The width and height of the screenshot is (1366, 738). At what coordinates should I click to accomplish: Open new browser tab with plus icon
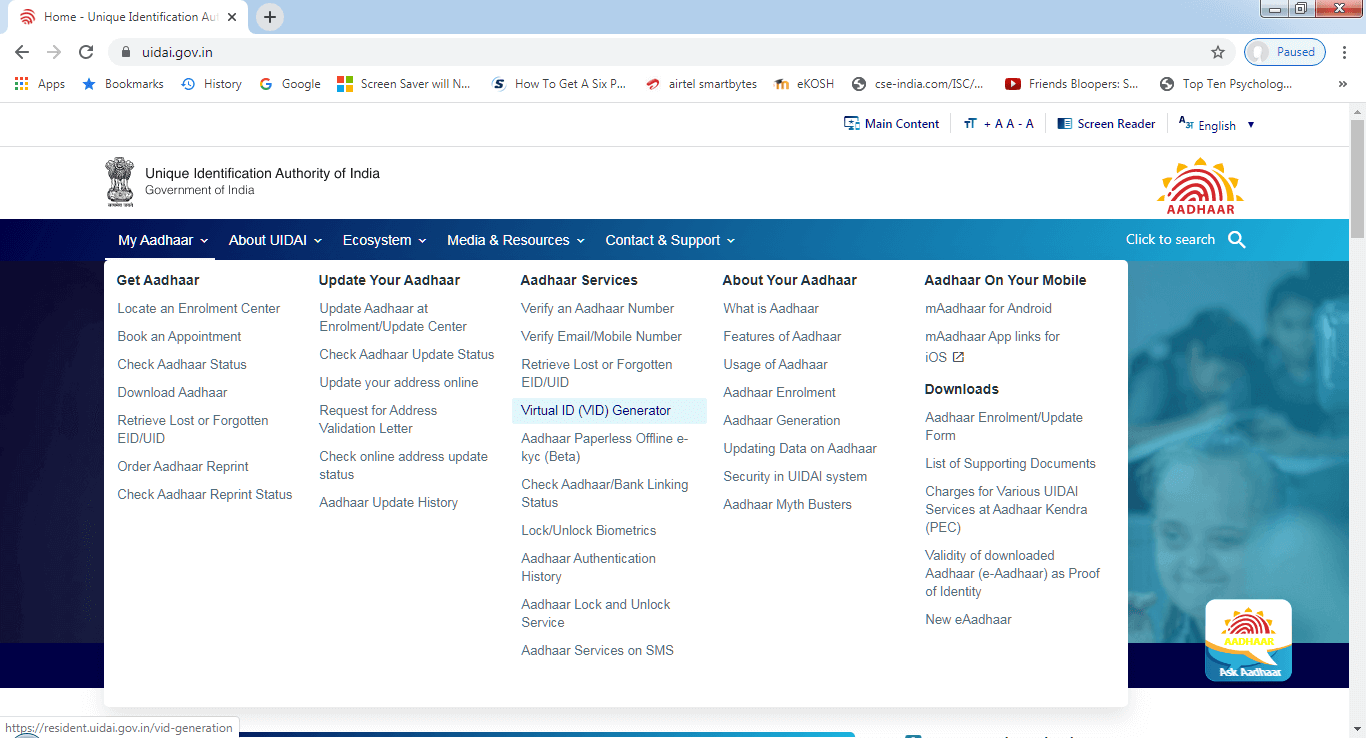[270, 17]
